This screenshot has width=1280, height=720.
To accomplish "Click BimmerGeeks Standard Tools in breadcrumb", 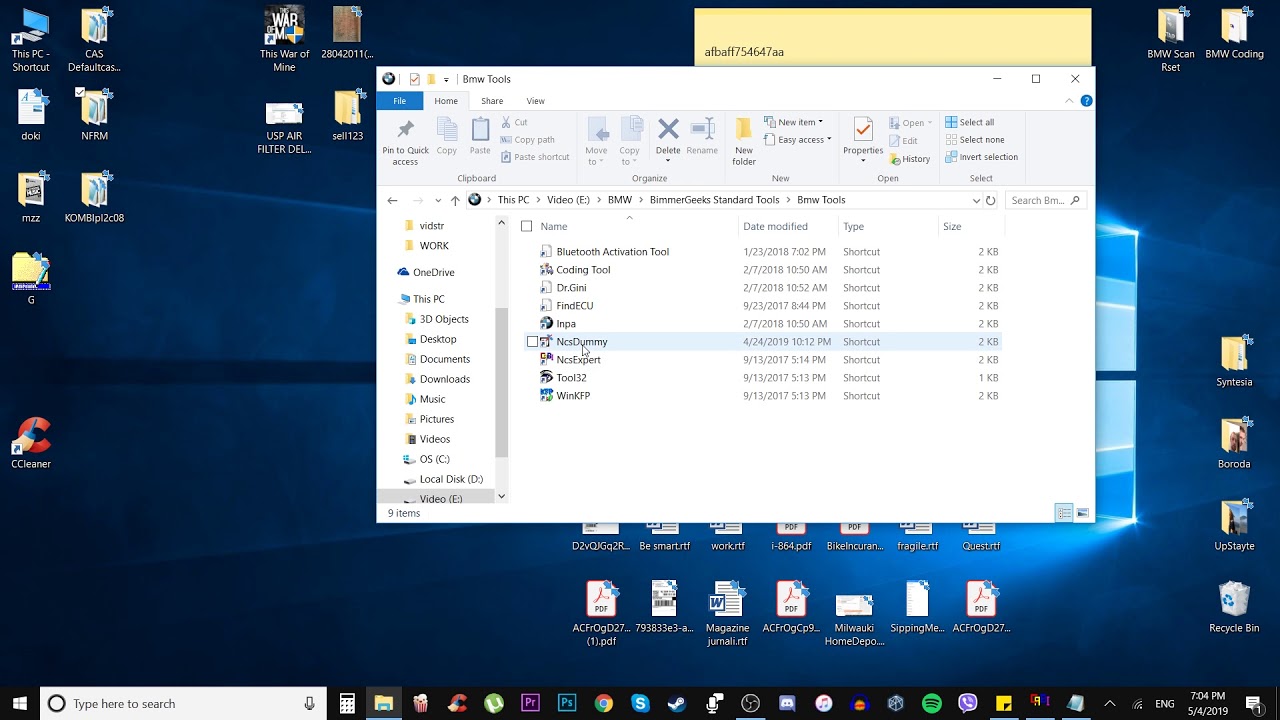I will click(x=714, y=200).
